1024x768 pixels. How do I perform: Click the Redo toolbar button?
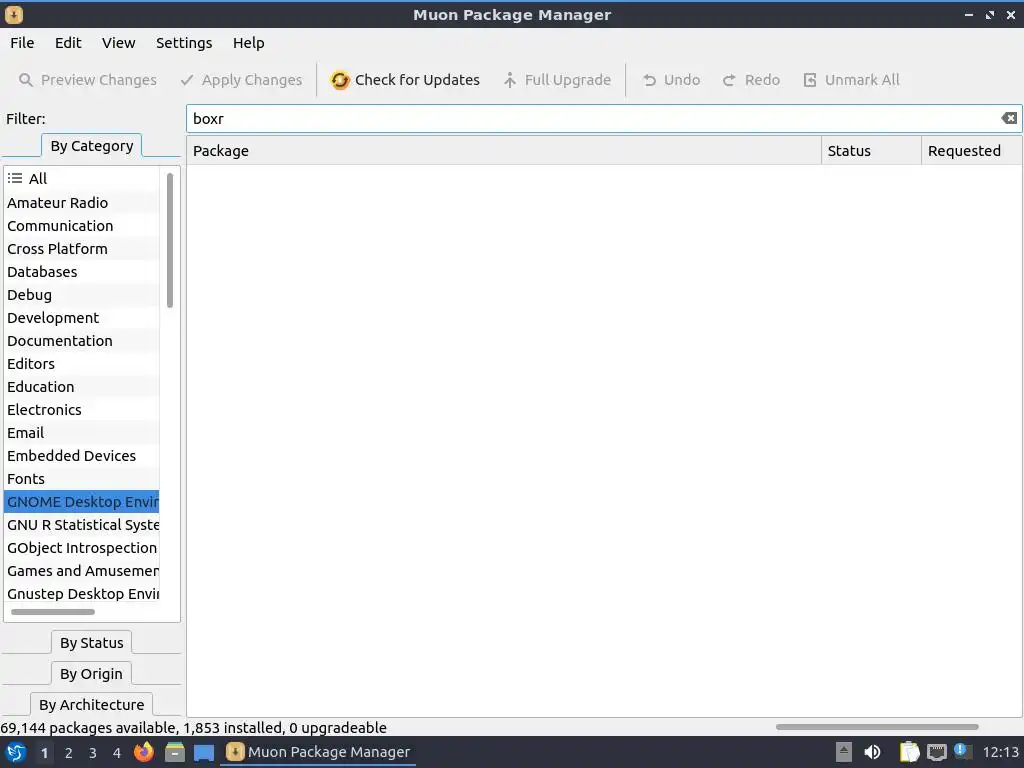tap(751, 80)
